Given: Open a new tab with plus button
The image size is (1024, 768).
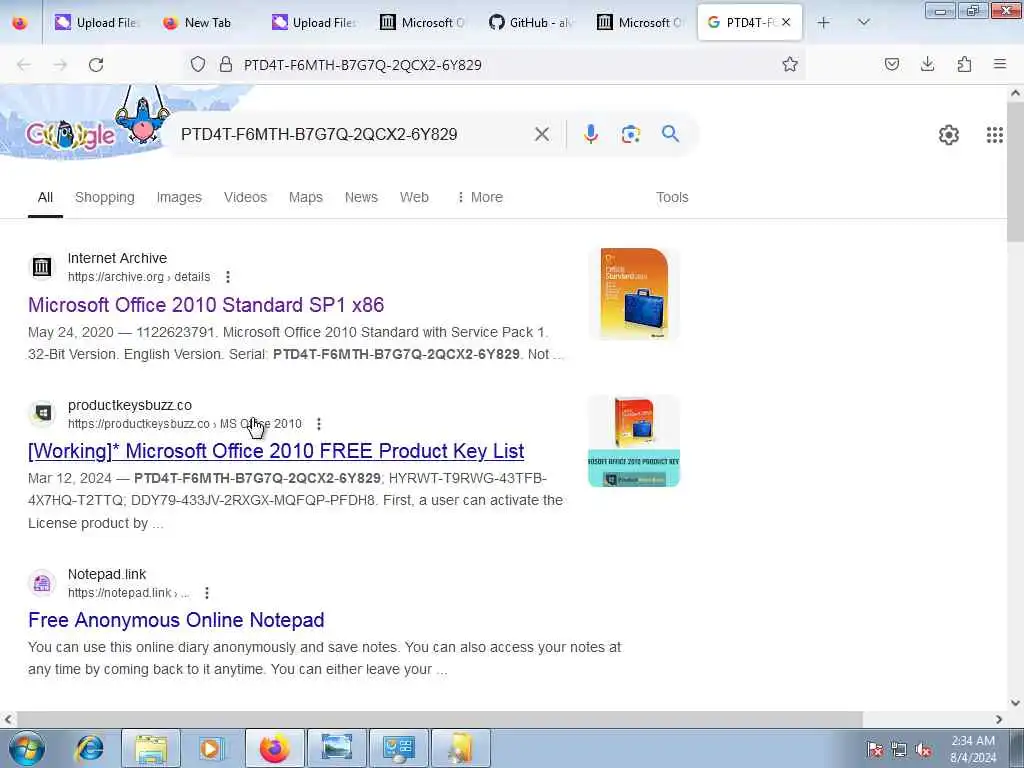Looking at the screenshot, I should coord(824,22).
